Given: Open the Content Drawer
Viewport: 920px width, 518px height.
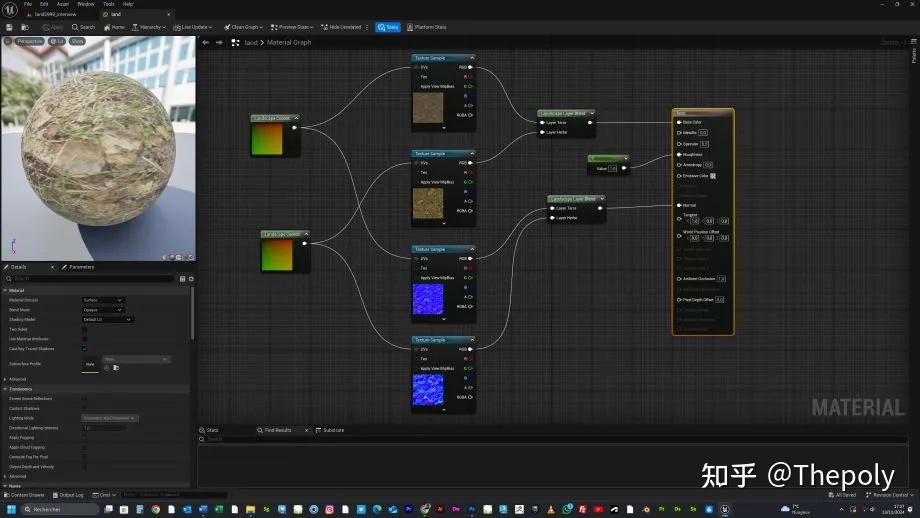Looking at the screenshot, I should pos(25,495).
